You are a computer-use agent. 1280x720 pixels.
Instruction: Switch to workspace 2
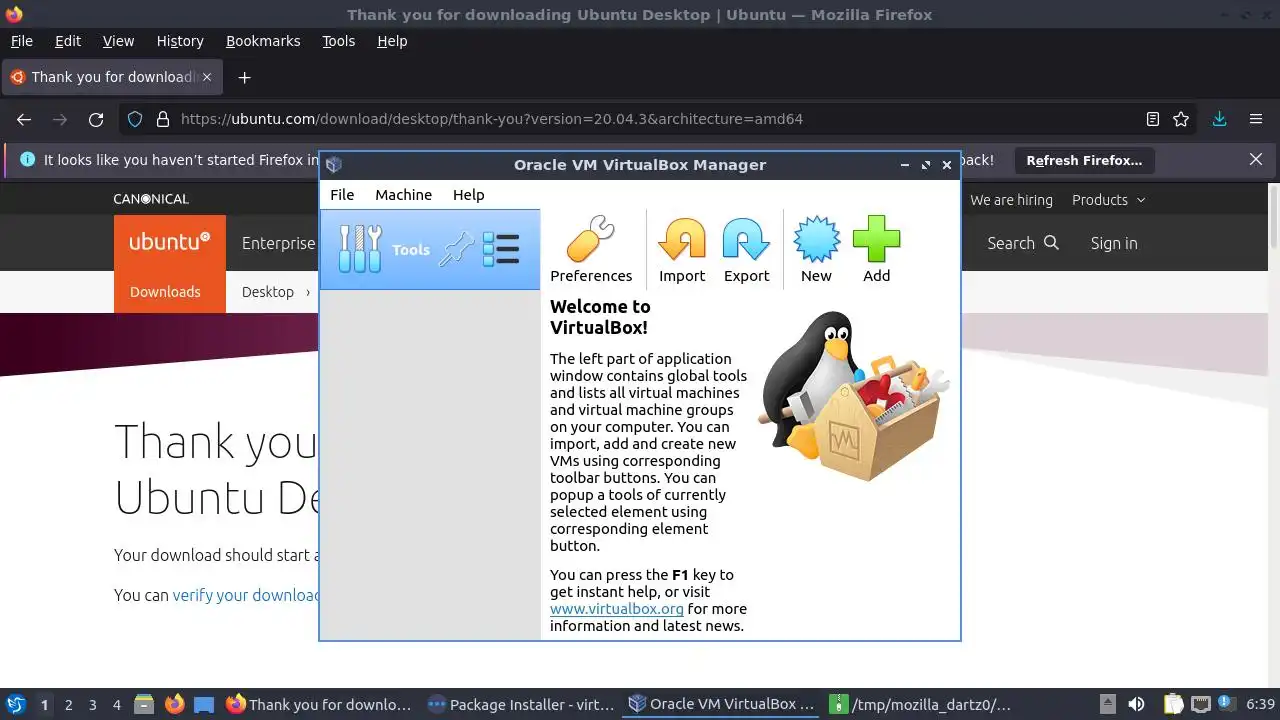coord(68,705)
